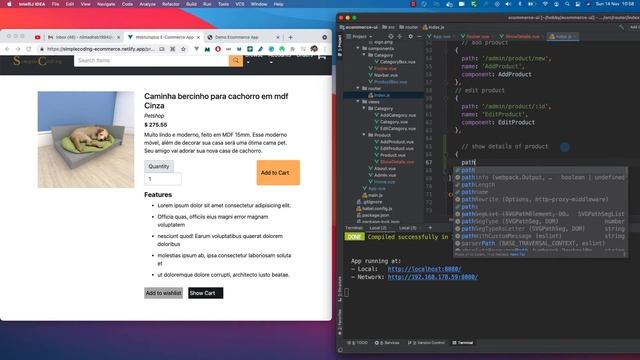Click the Vue devtools extension icon in Chrome
The image size is (640, 360).
pos(196,49)
